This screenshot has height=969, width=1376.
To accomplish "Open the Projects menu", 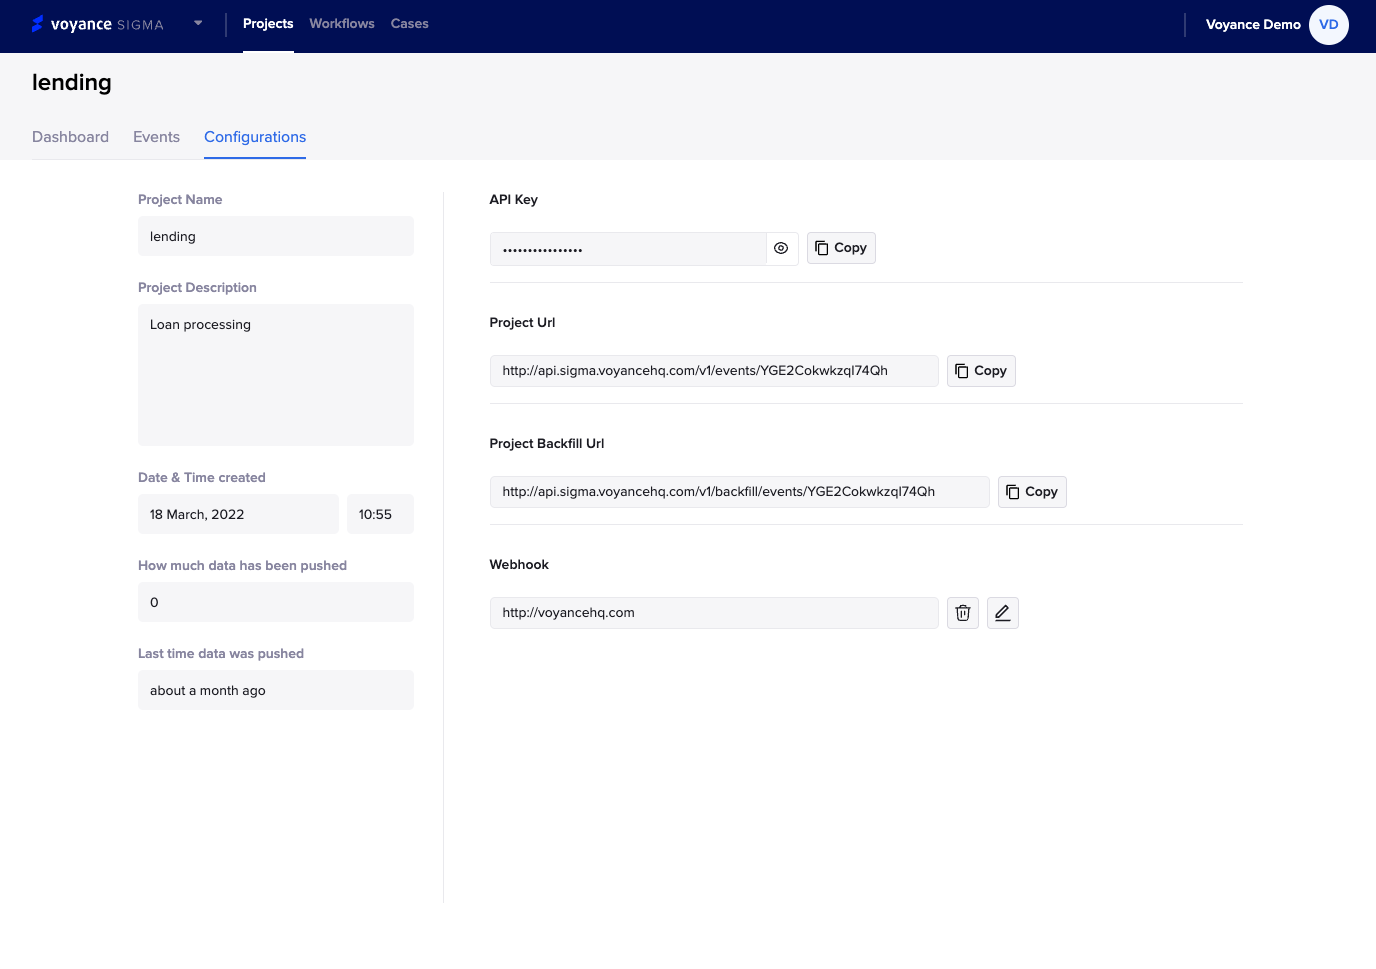I will point(268,23).
